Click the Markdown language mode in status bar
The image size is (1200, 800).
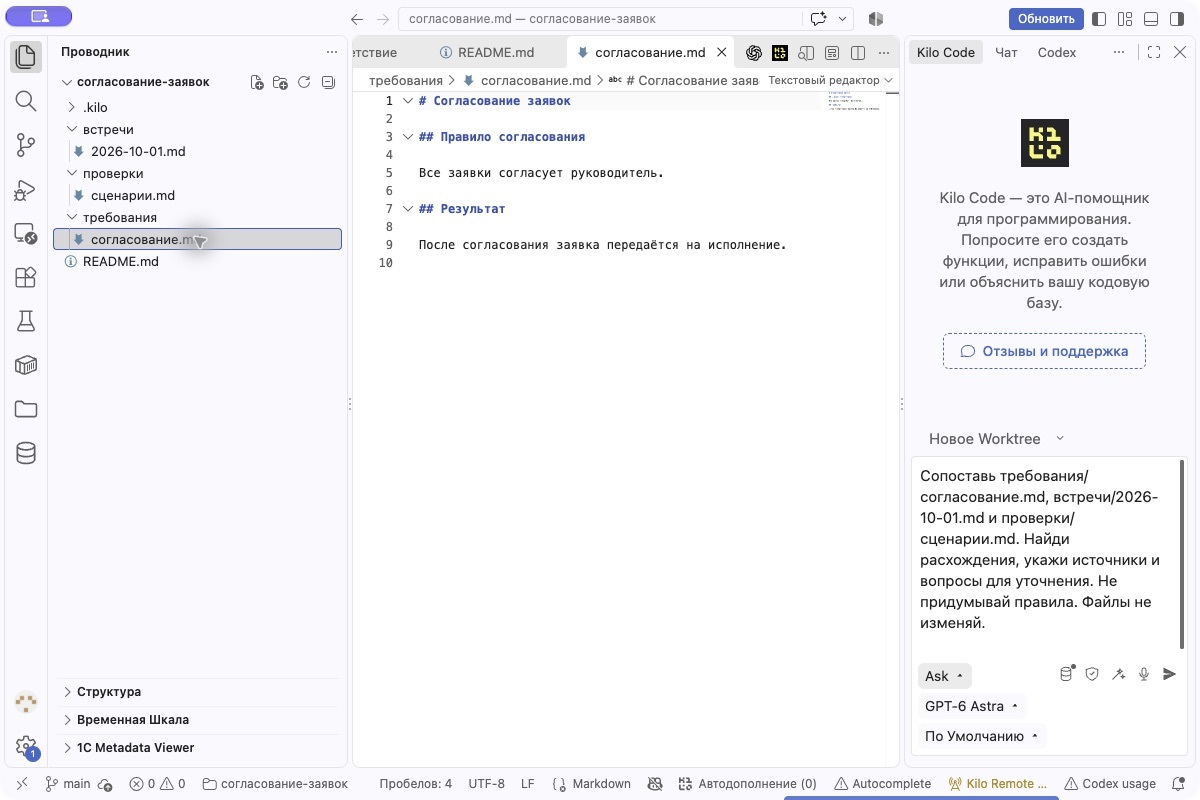coord(601,784)
